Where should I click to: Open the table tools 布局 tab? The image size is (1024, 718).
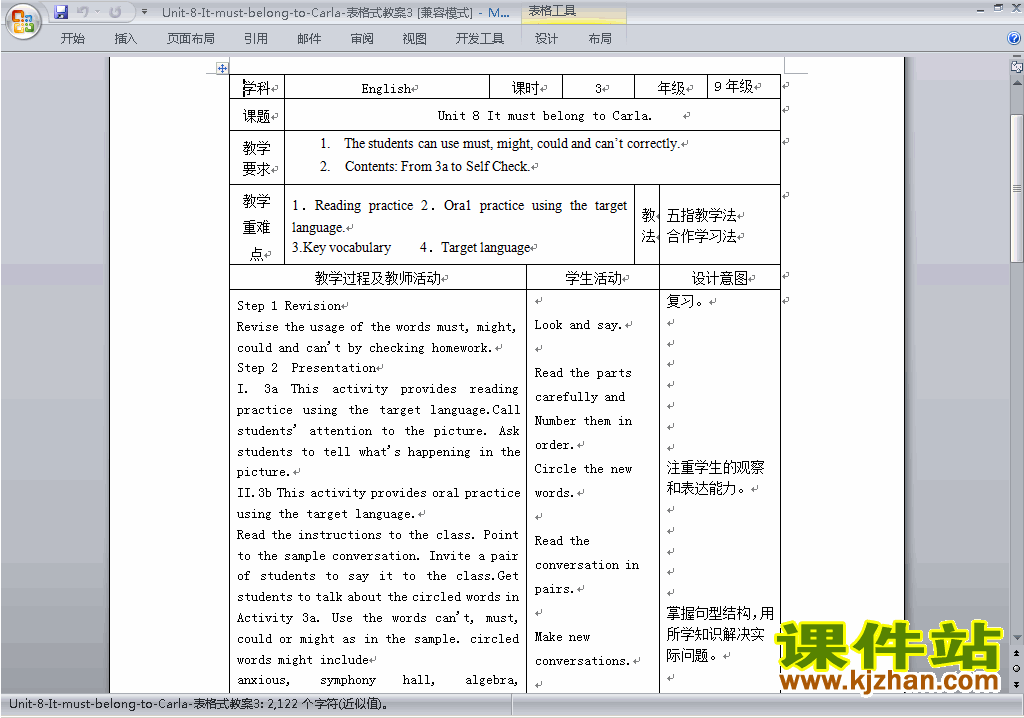coord(600,39)
